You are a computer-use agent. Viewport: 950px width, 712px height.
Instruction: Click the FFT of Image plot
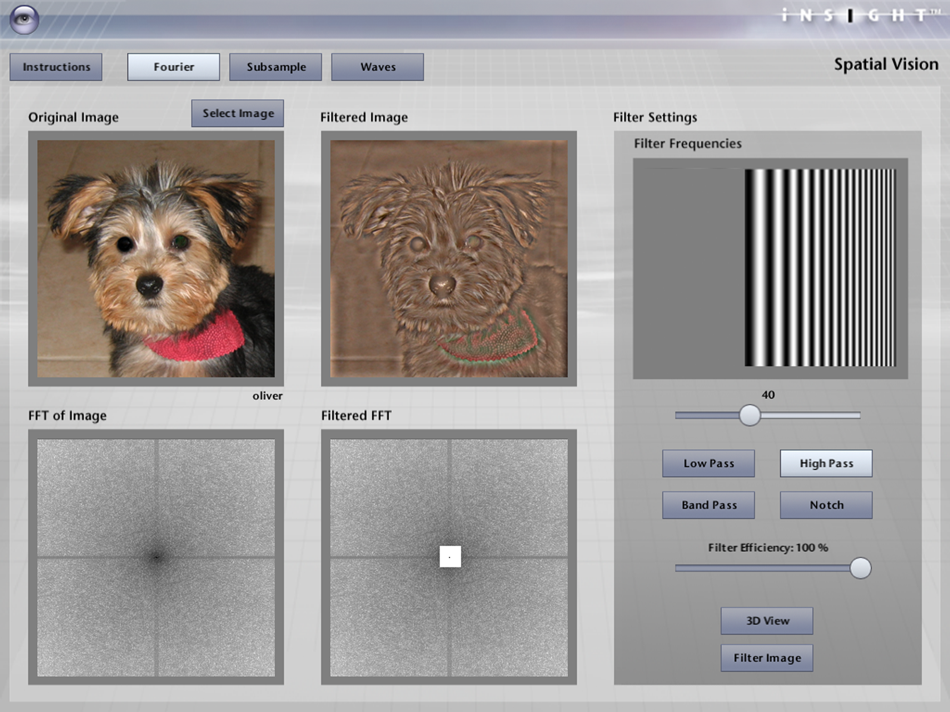coord(156,557)
